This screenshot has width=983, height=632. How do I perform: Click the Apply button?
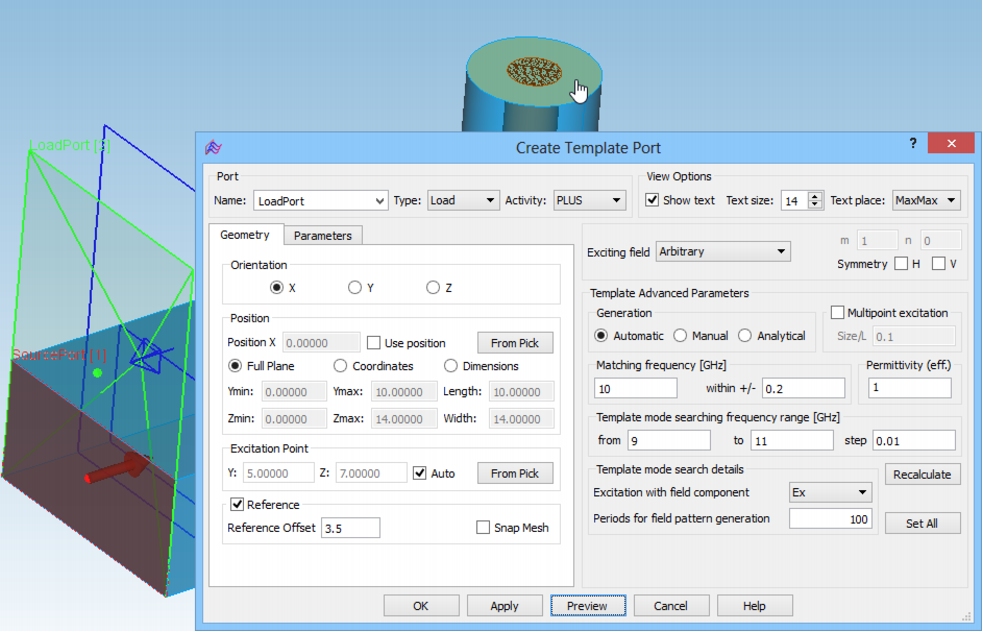[505, 606]
